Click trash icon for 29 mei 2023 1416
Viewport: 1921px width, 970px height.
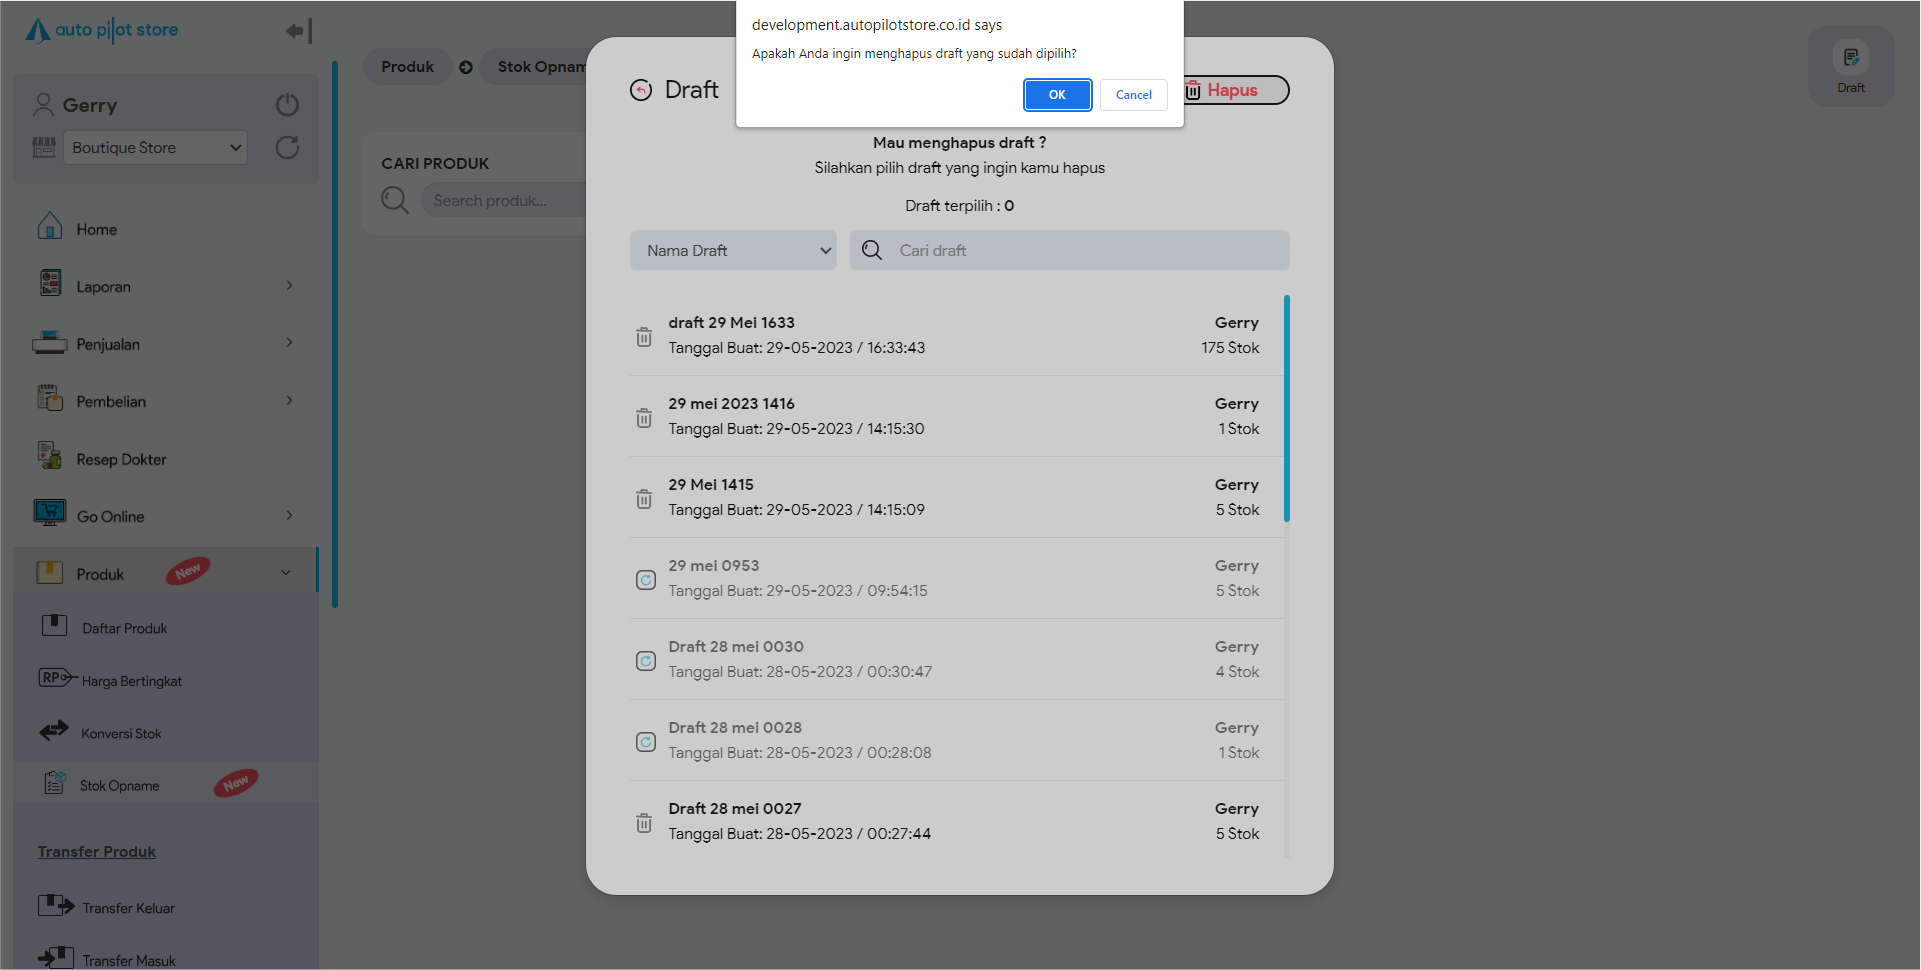point(644,418)
